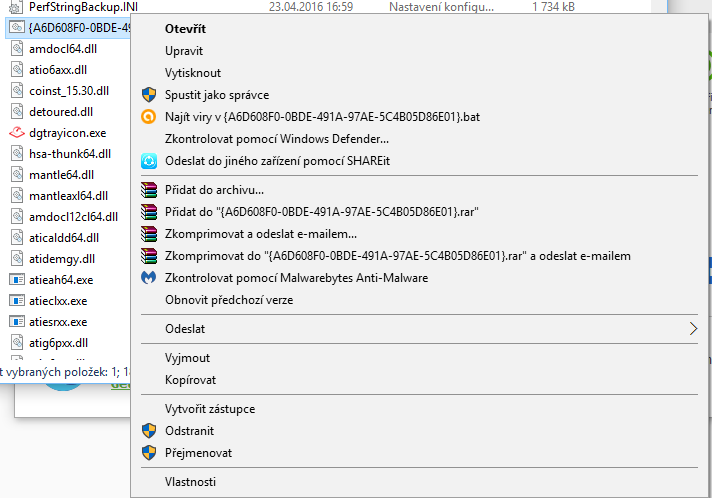Scan with Windows Defender menu entry
712x498 pixels.
[x=277, y=139]
